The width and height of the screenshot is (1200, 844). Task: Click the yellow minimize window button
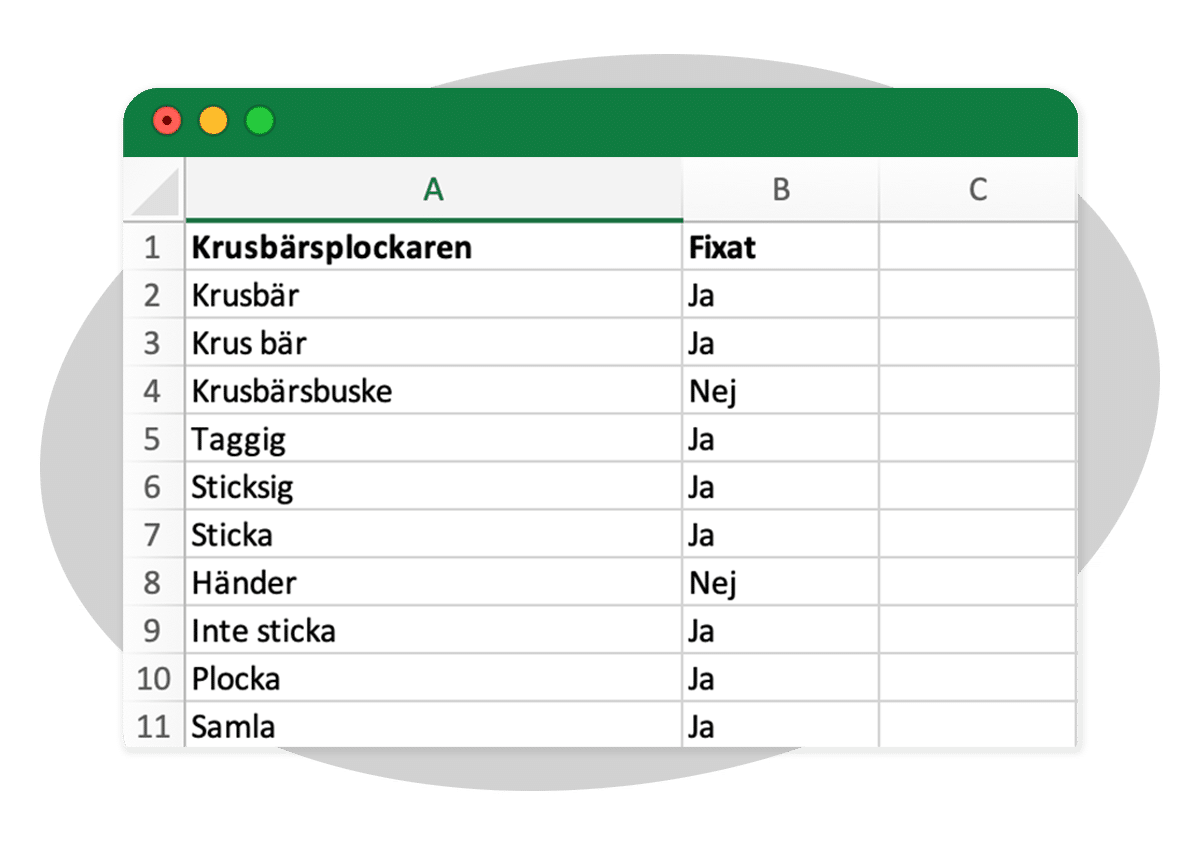click(x=213, y=122)
